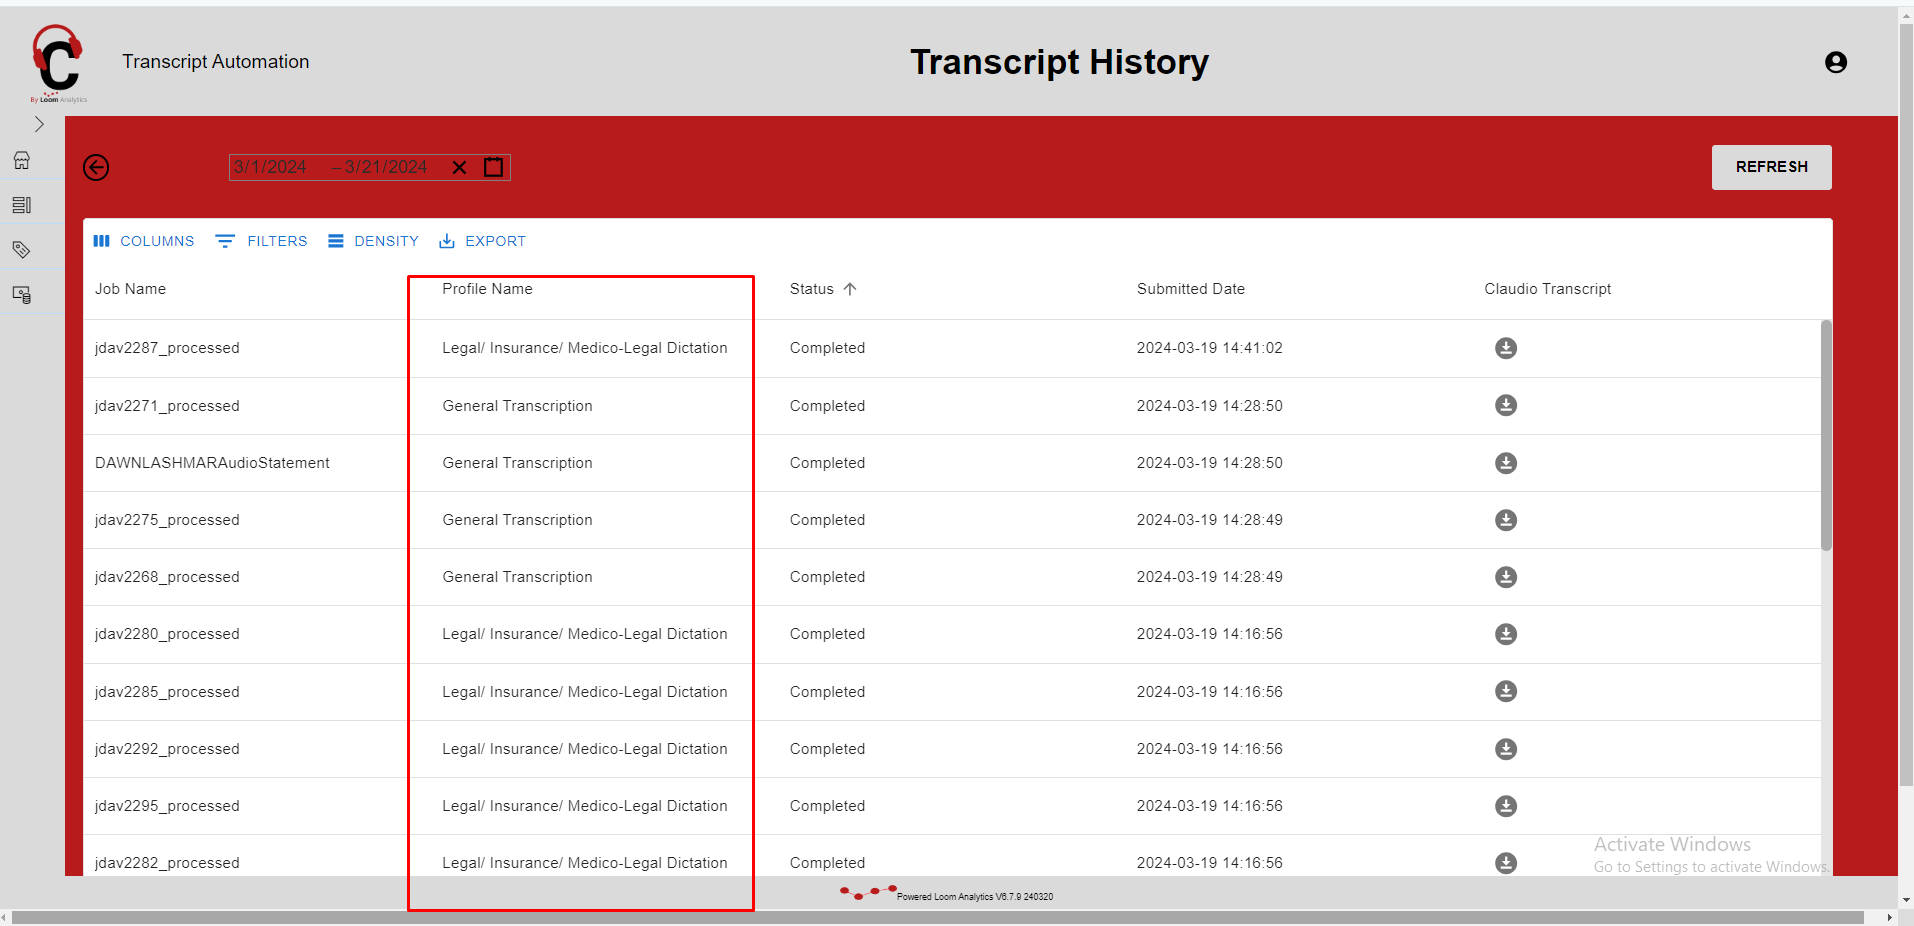The width and height of the screenshot is (1914, 926).
Task: Click the start date field 3/1/2024
Action: [270, 167]
